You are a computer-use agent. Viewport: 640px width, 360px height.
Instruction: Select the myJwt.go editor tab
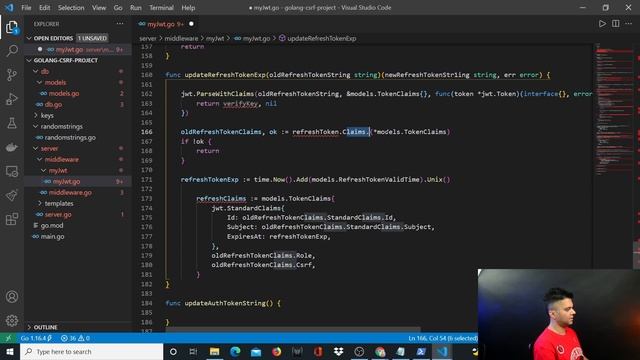(166, 24)
